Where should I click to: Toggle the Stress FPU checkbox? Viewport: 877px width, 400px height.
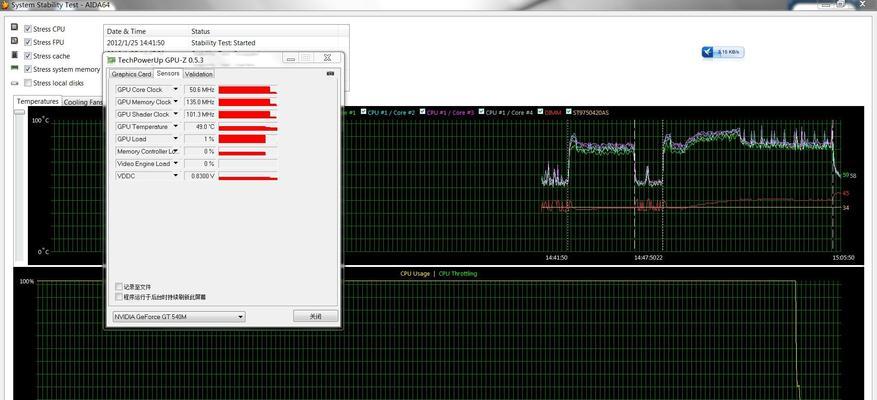tap(28, 42)
